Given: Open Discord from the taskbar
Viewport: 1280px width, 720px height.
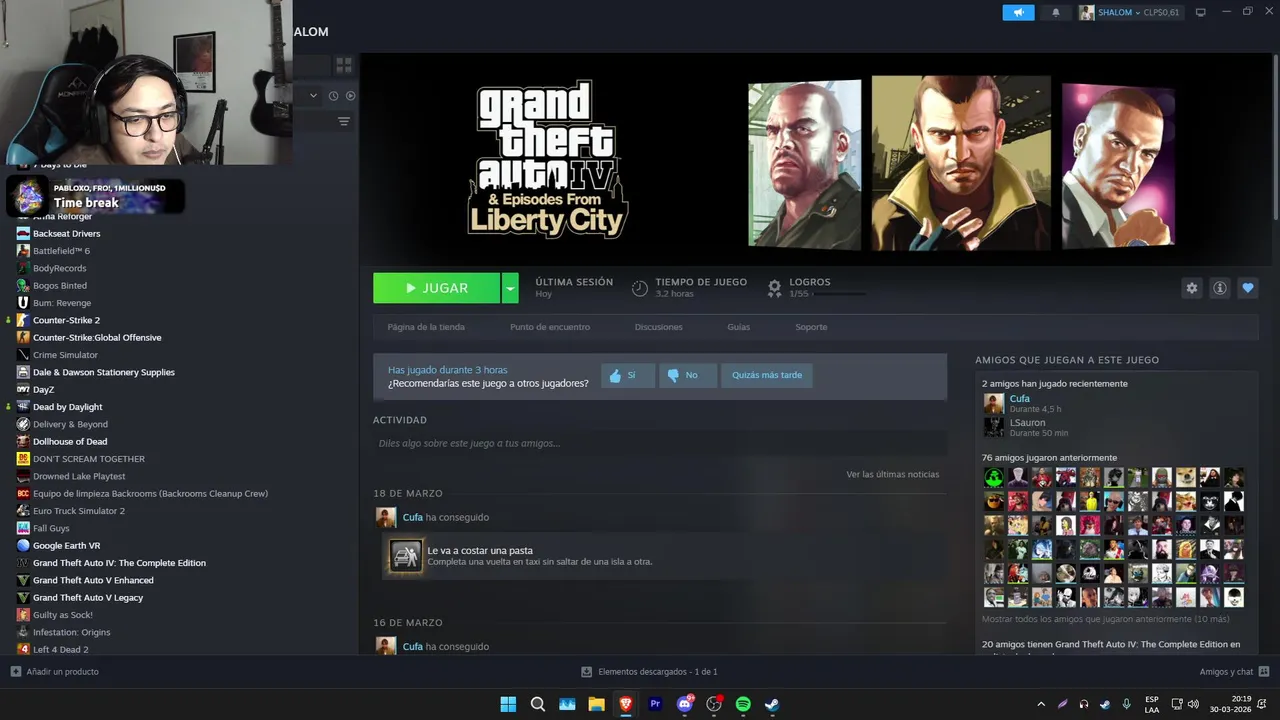Looking at the screenshot, I should click(685, 704).
